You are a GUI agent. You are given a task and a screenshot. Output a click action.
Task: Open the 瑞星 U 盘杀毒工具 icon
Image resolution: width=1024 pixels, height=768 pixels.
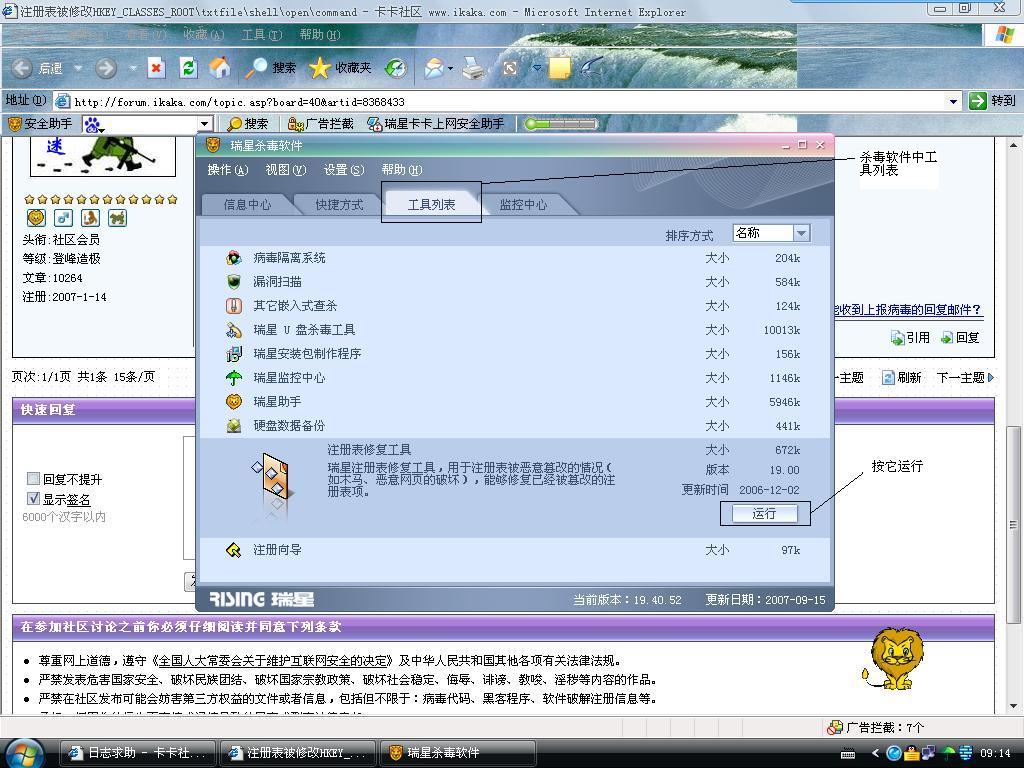coord(234,330)
